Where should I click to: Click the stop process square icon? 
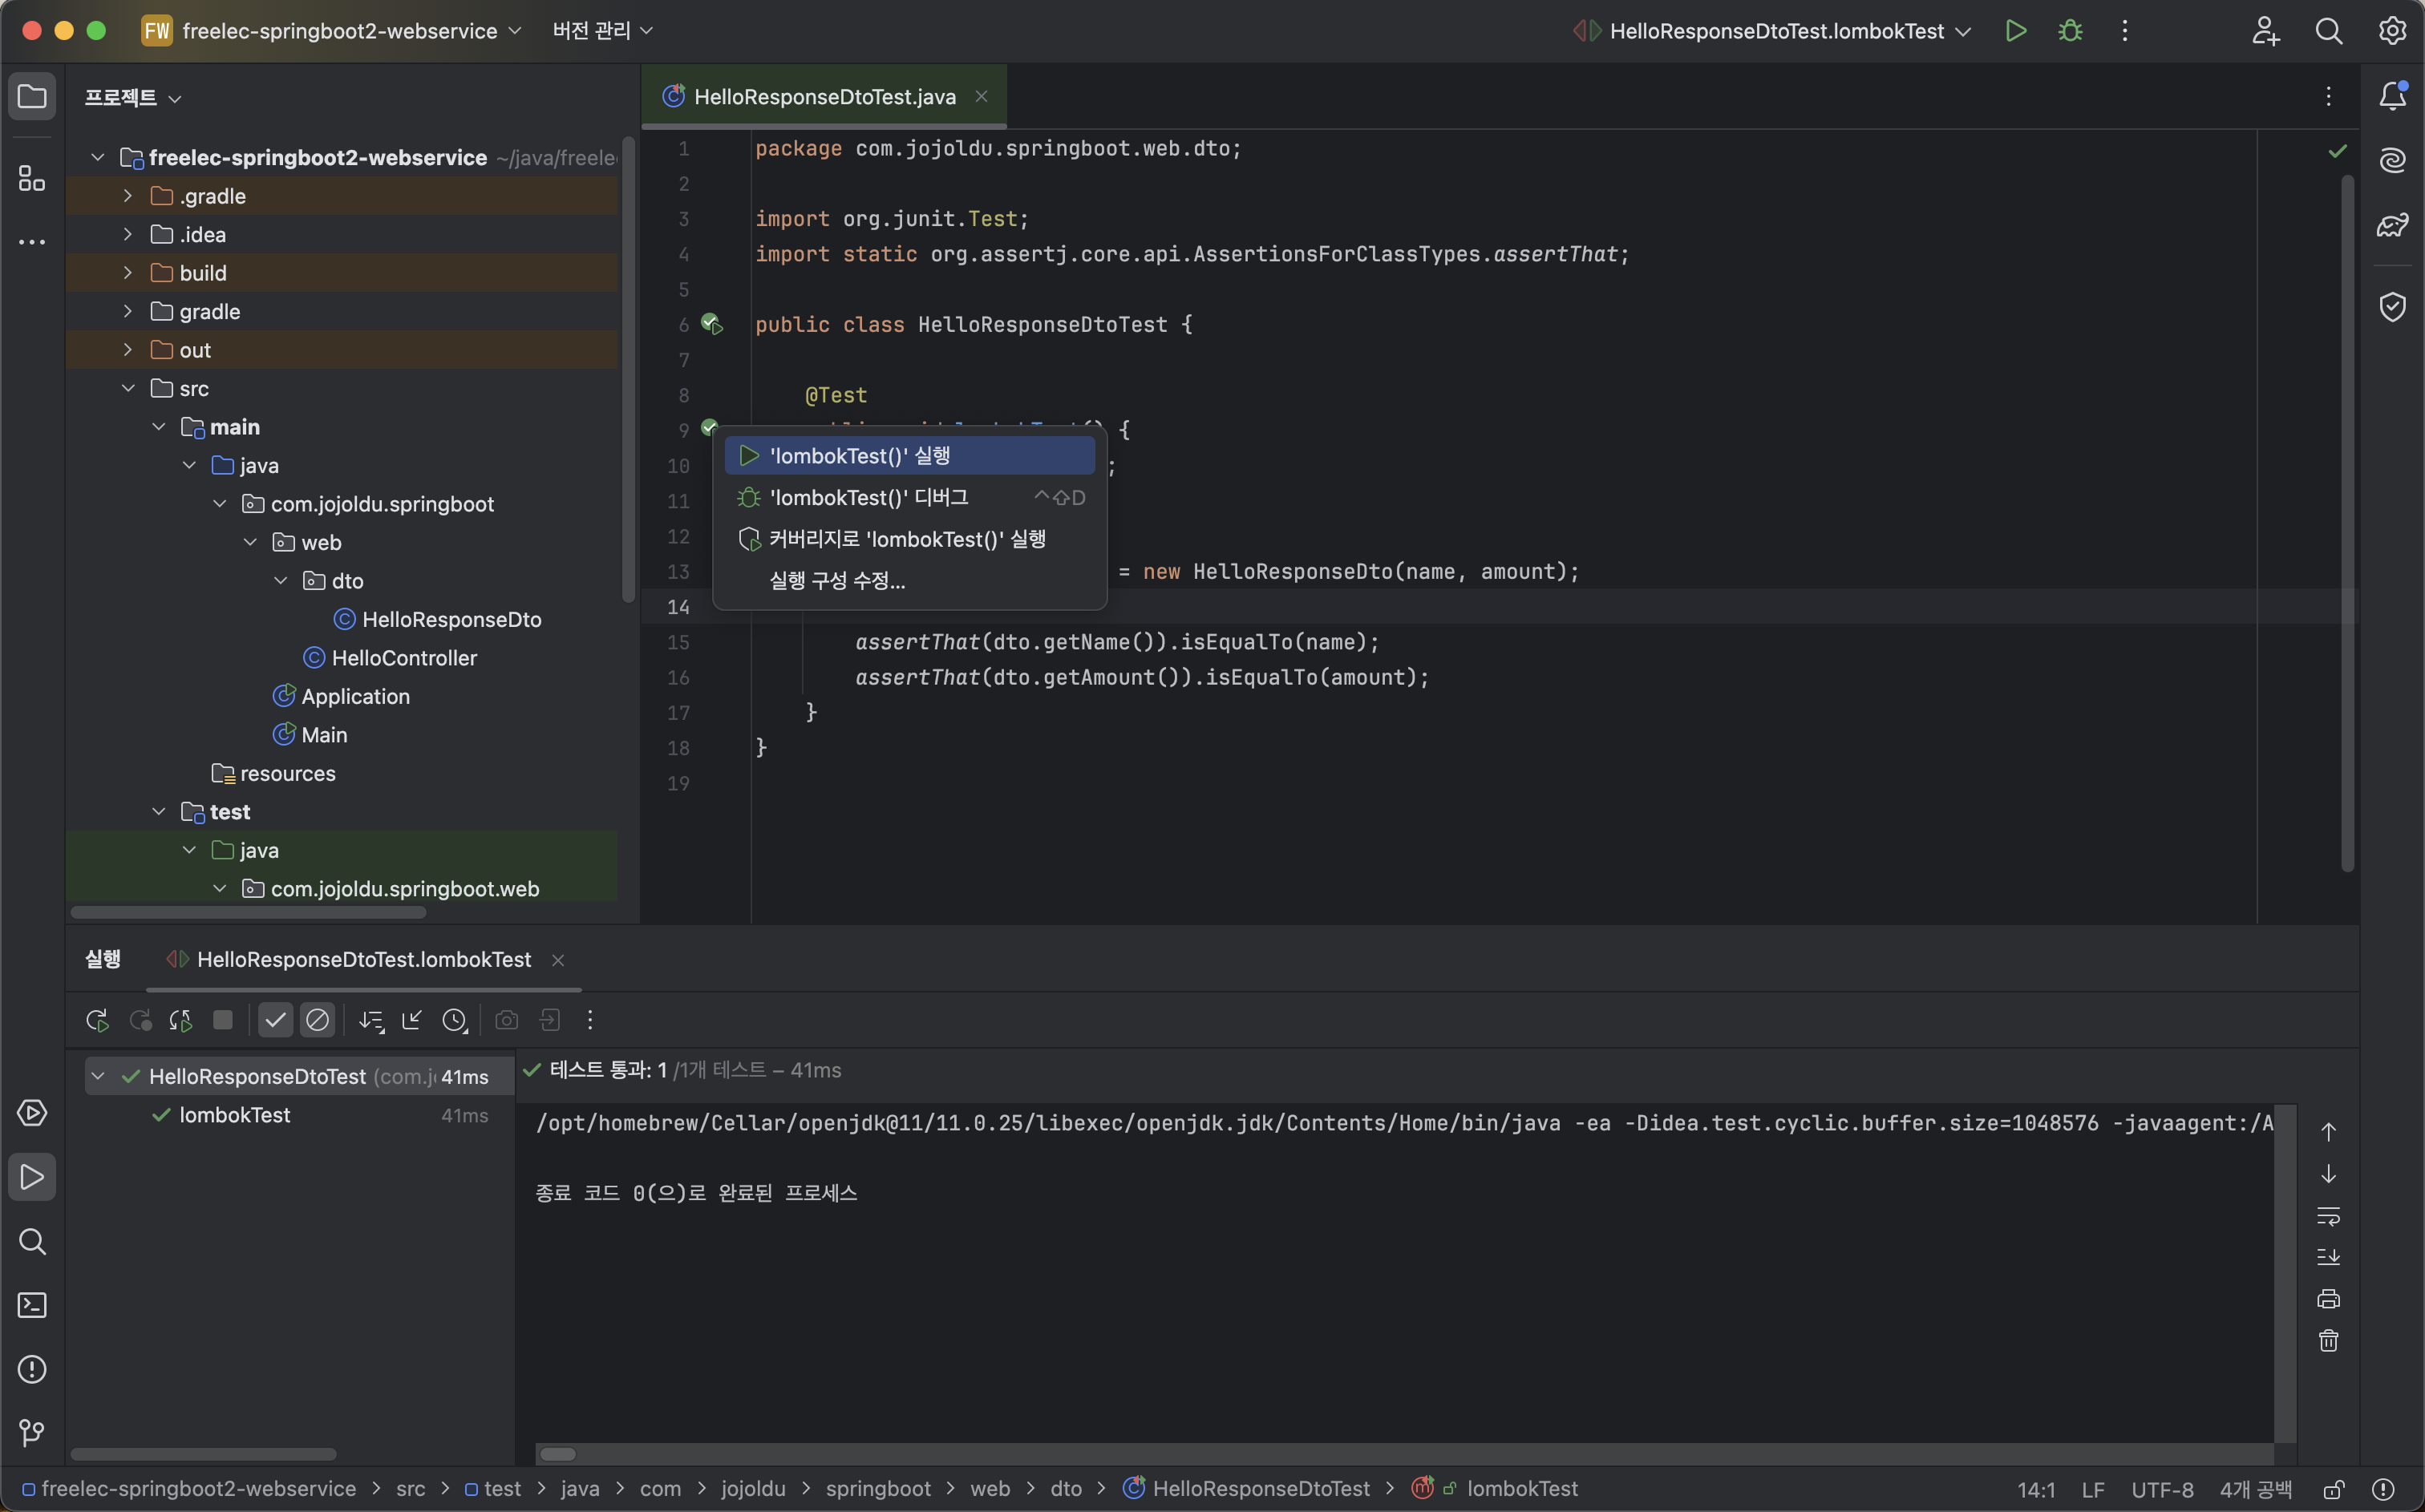click(x=223, y=1020)
